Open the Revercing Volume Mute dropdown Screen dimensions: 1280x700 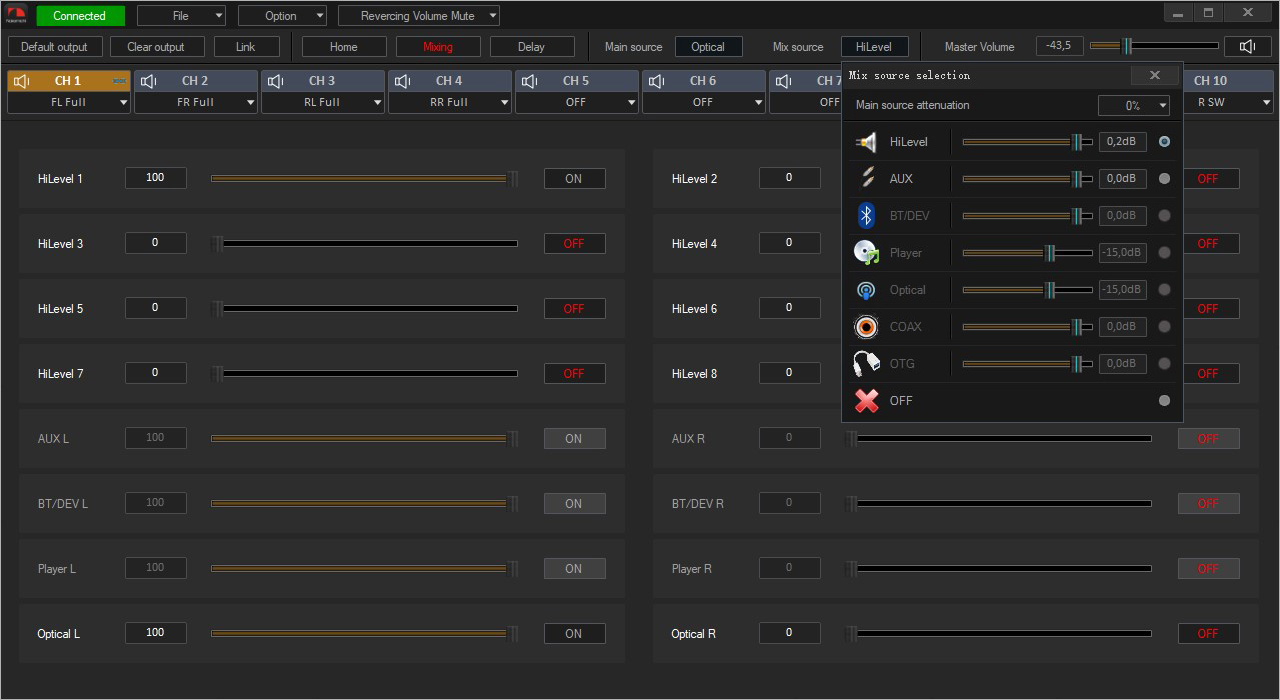(x=418, y=16)
